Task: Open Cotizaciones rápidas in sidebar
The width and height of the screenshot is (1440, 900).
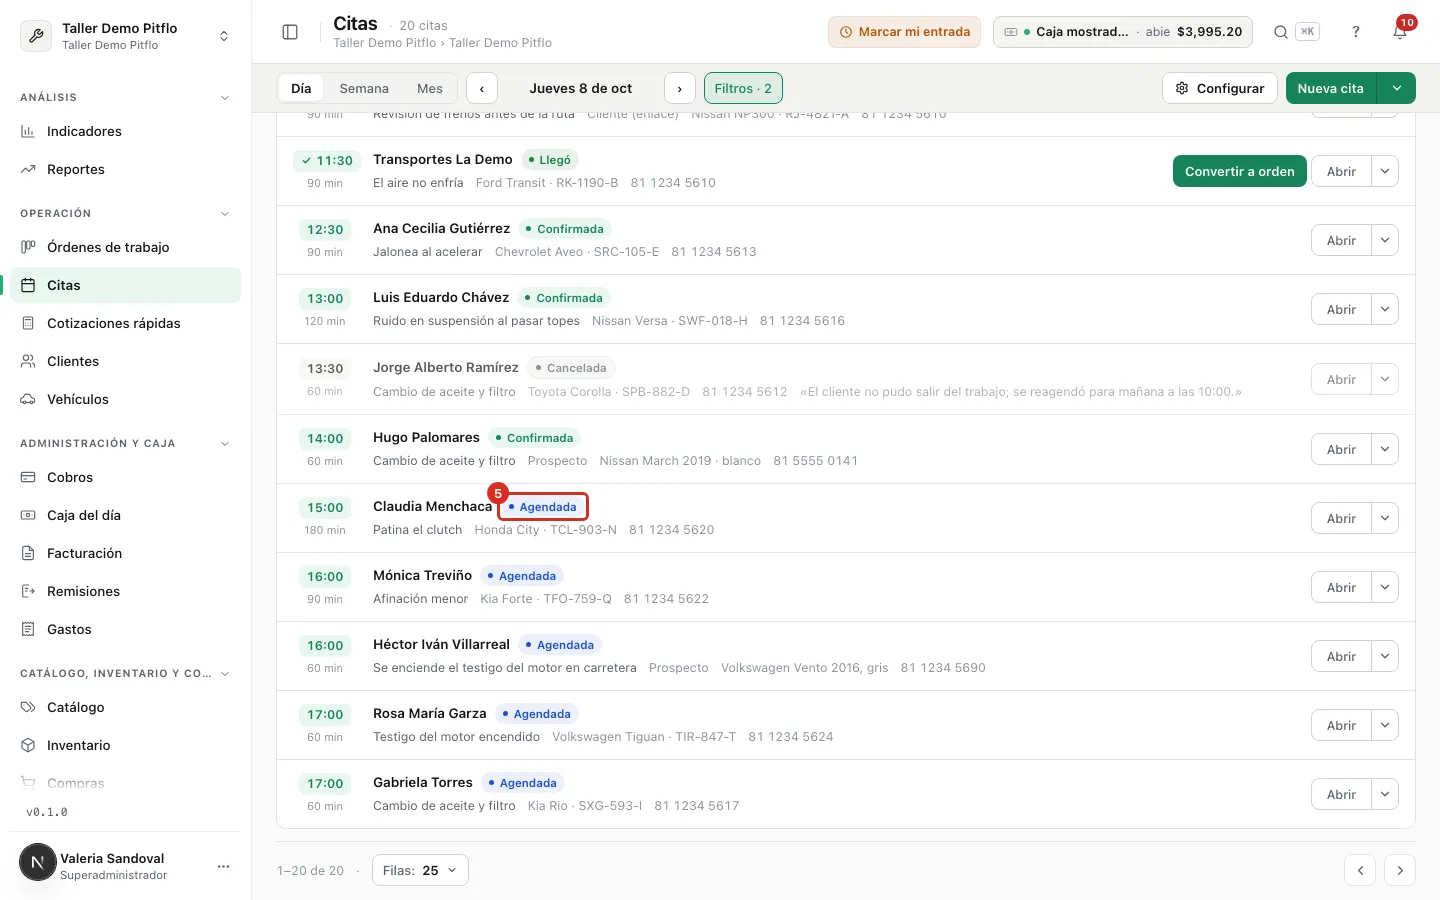Action: click(126, 323)
